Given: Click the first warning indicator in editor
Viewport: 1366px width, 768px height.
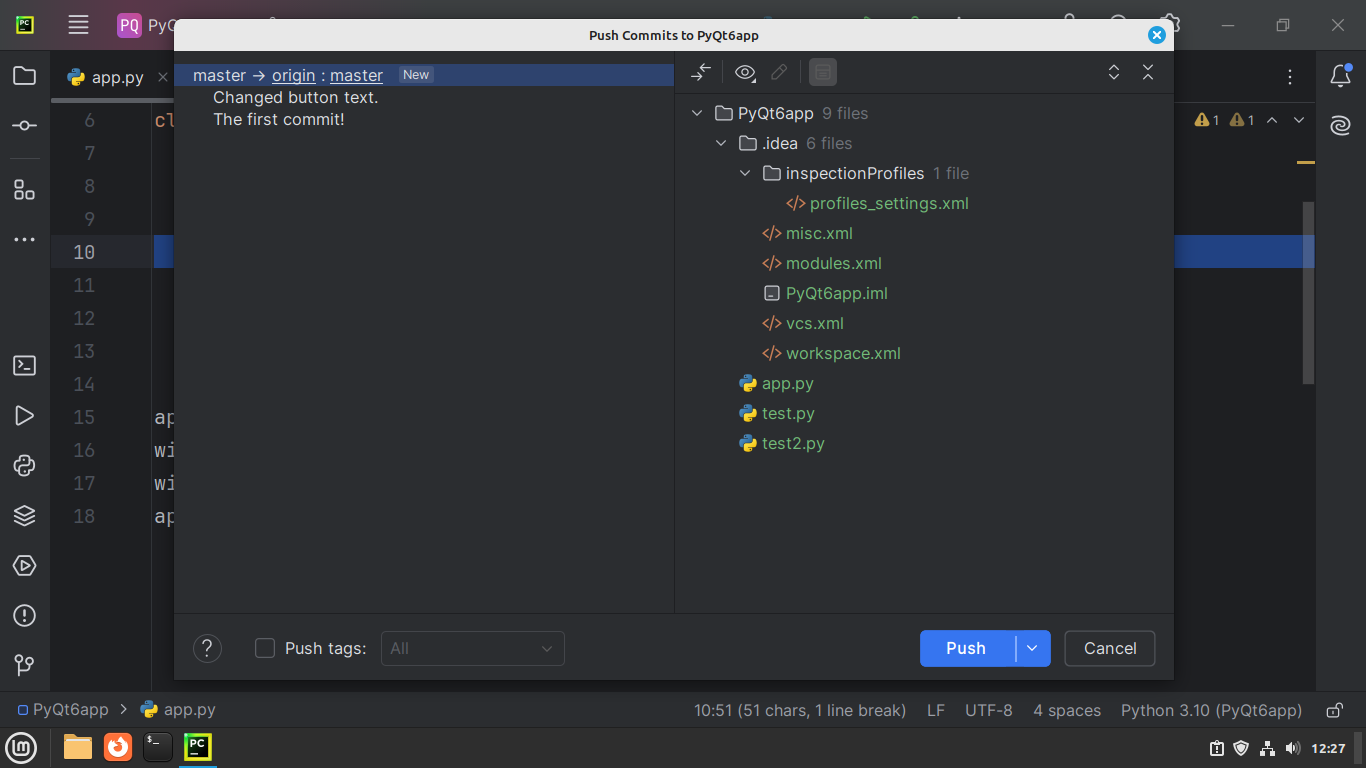Looking at the screenshot, I should click(x=1207, y=120).
